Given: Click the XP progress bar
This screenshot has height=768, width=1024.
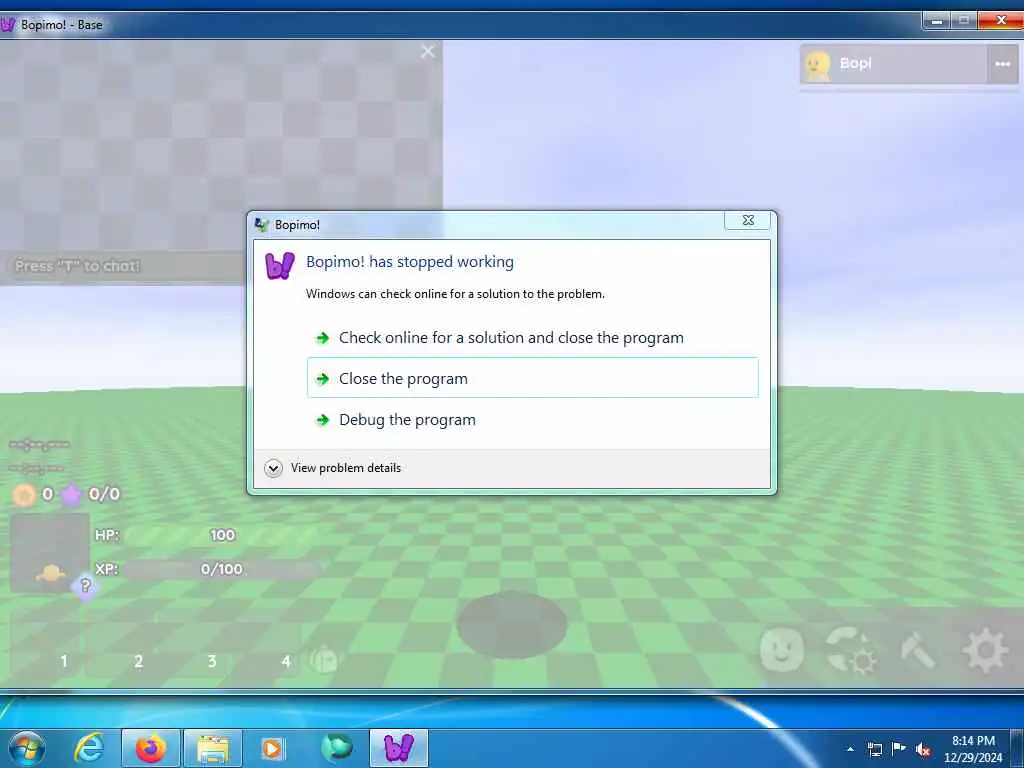Looking at the screenshot, I should (221, 569).
